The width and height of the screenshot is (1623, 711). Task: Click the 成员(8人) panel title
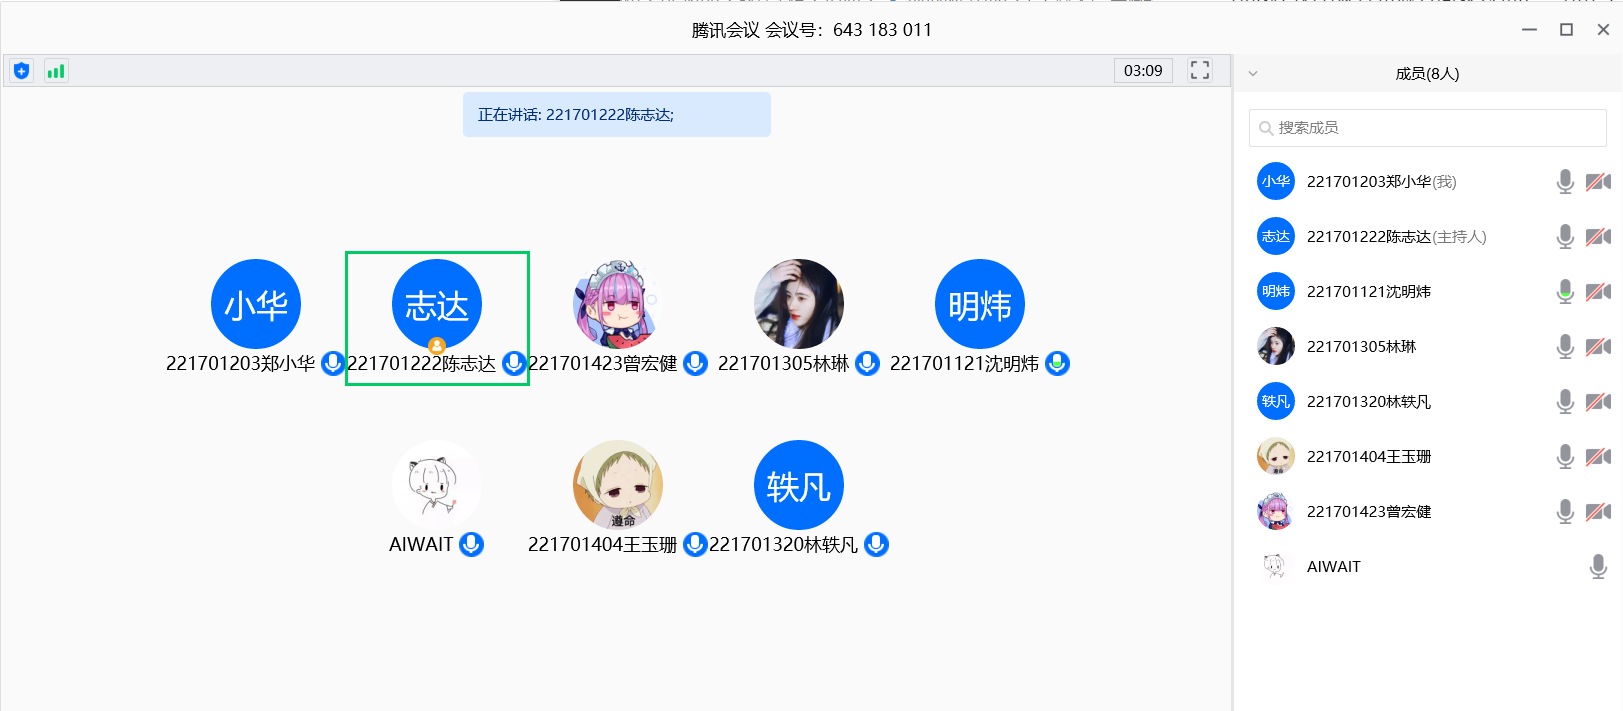pos(1427,73)
